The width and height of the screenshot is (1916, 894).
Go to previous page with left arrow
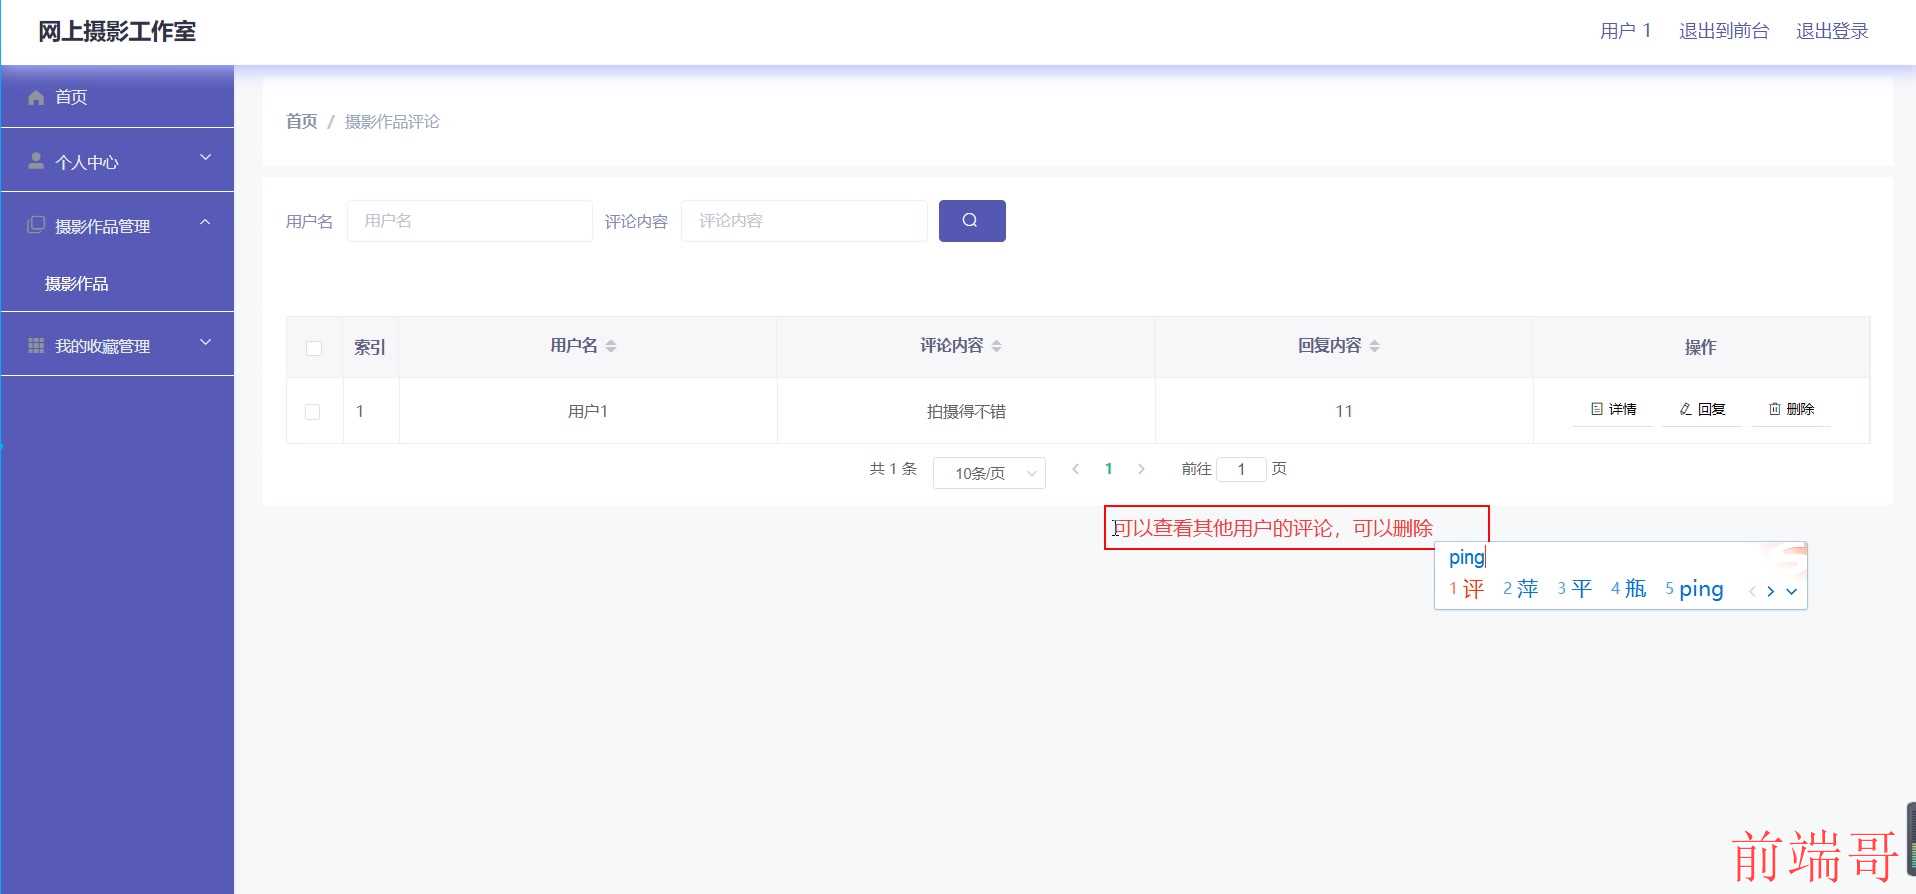(x=1076, y=469)
